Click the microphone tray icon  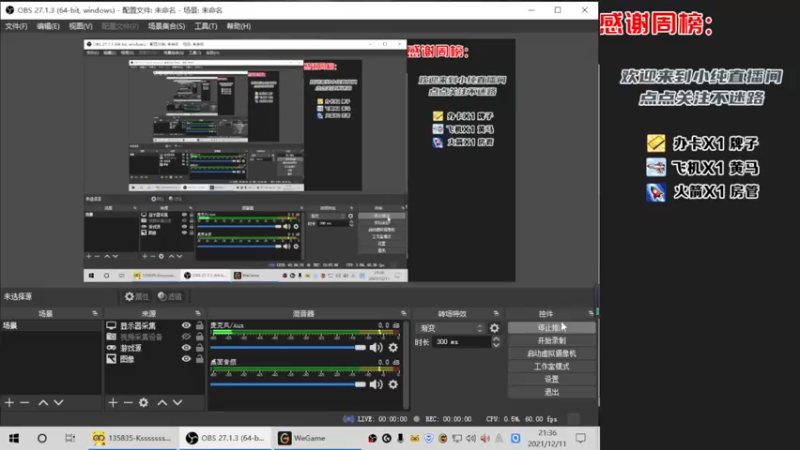click(x=401, y=438)
